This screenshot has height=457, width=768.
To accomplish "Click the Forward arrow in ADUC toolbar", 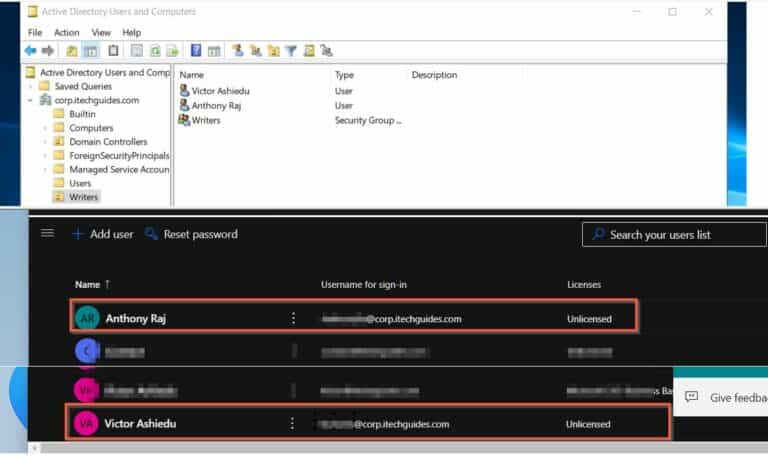I will pos(48,50).
